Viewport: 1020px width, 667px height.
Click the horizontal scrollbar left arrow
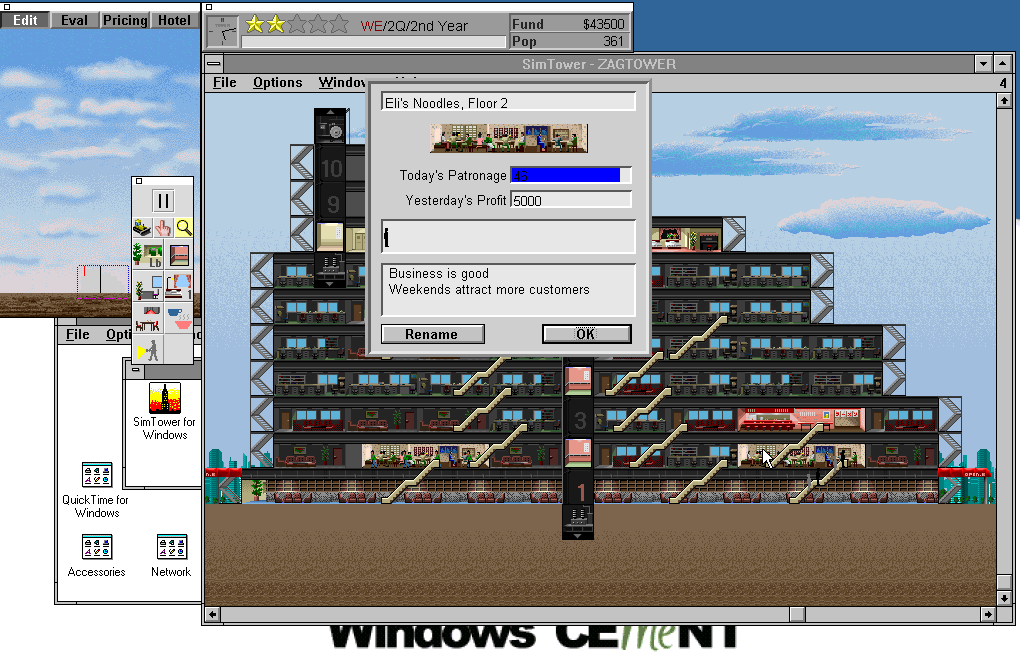coord(212,614)
